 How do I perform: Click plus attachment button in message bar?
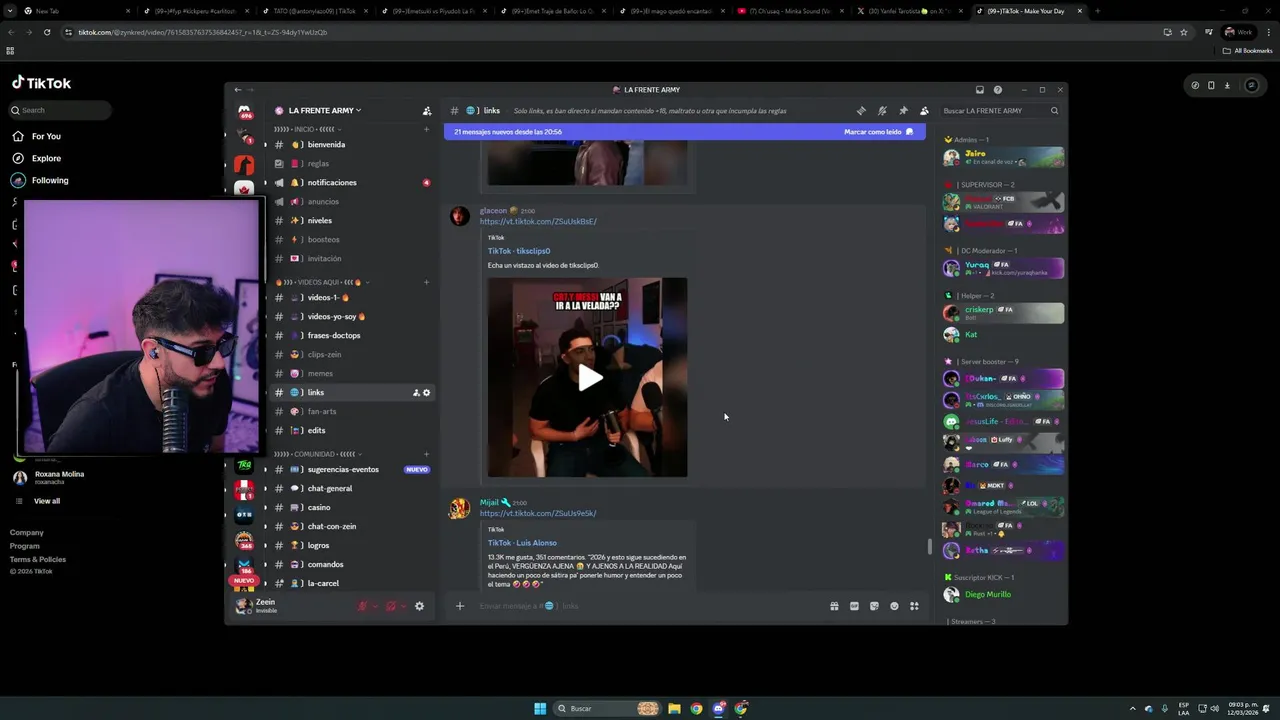460,606
